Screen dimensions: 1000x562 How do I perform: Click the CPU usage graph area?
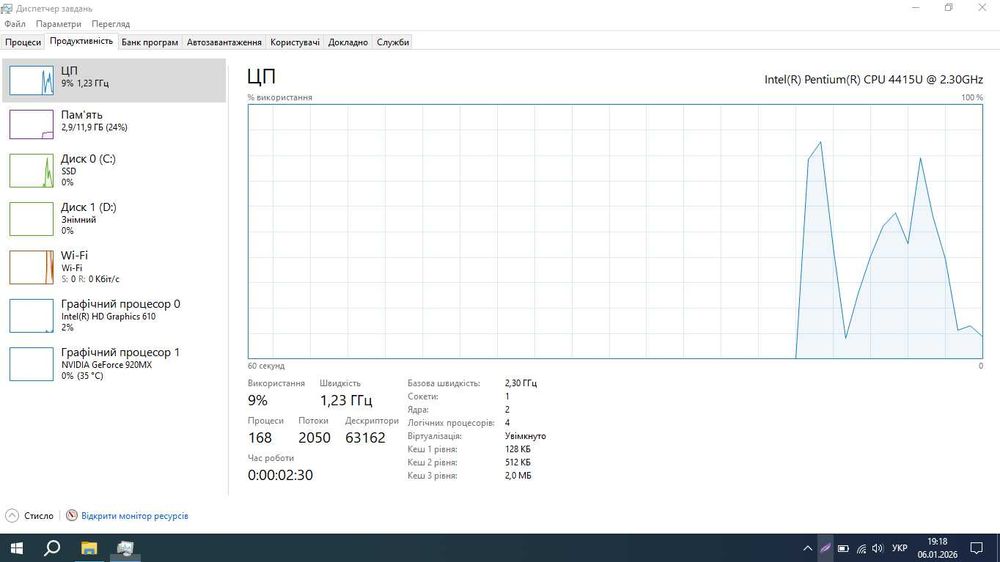click(x=615, y=232)
